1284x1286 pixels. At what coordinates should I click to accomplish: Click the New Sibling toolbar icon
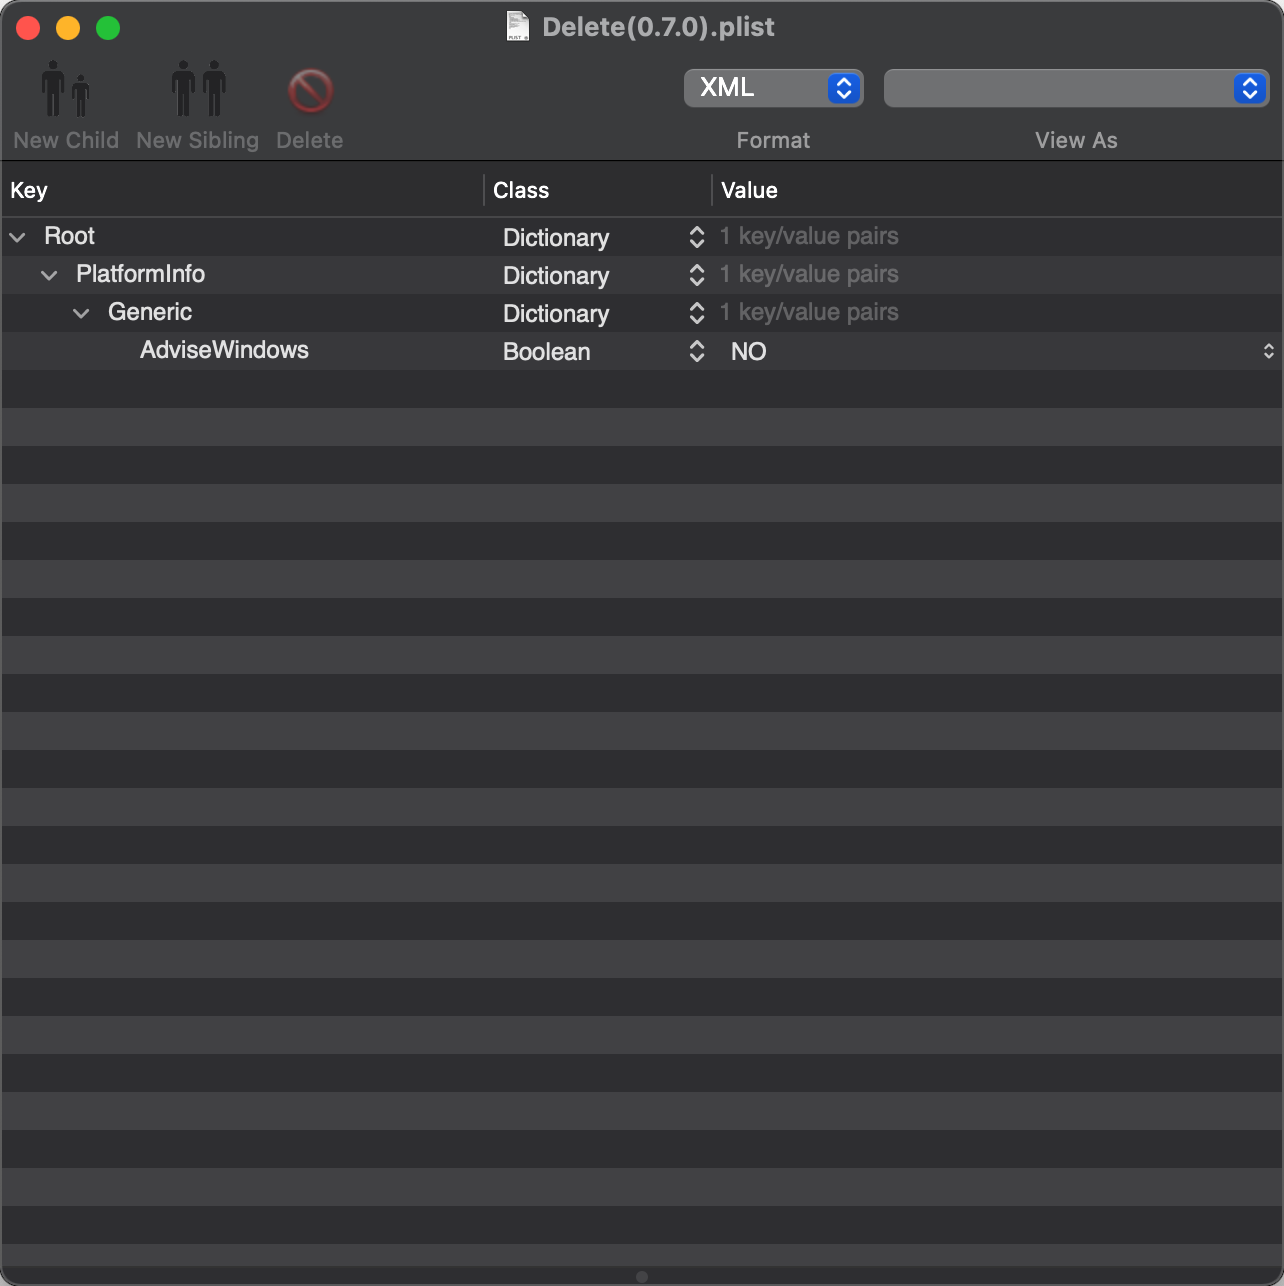[198, 90]
